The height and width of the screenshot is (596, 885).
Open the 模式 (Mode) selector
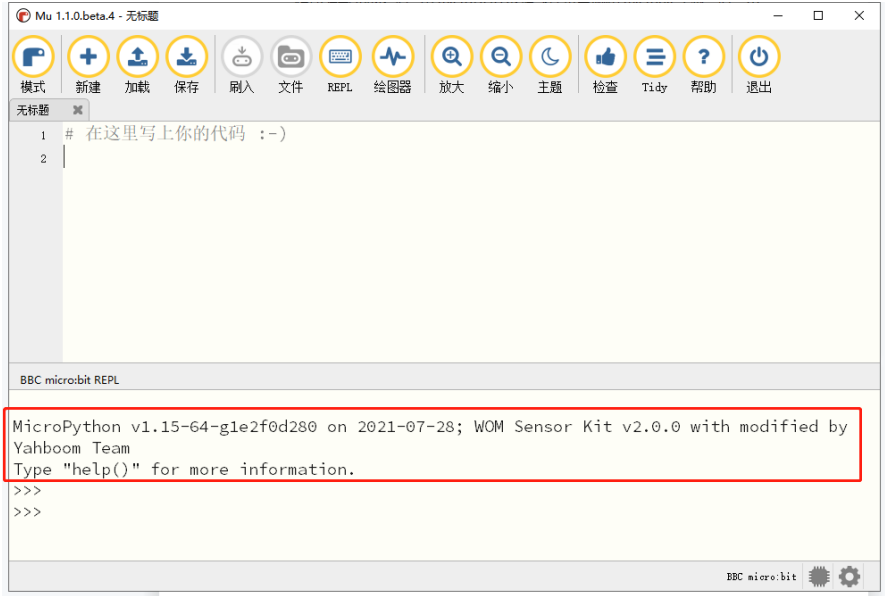click(x=33, y=64)
